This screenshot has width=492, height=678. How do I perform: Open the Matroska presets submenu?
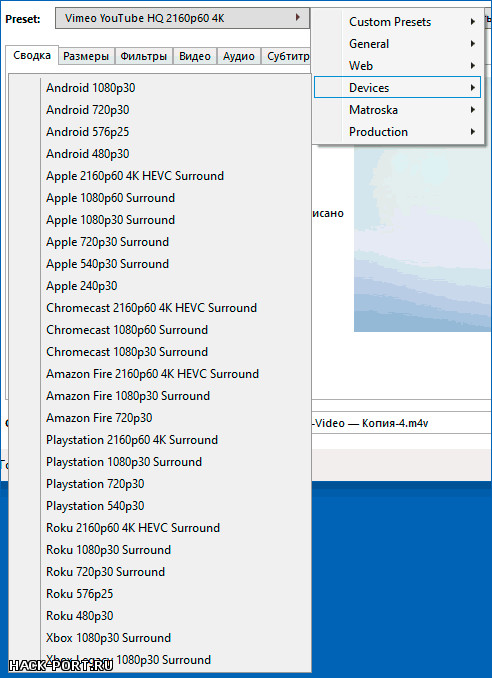coord(397,110)
